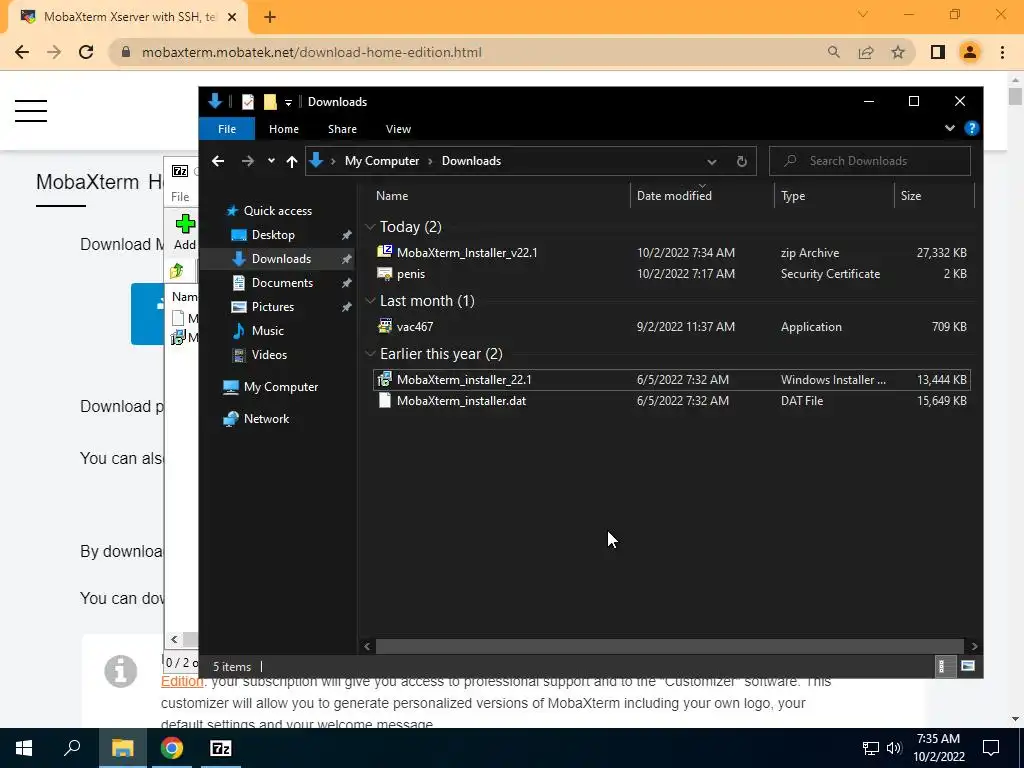Open the File ribbon tab in Explorer
Viewport: 1024px width, 768px height.
(x=227, y=129)
